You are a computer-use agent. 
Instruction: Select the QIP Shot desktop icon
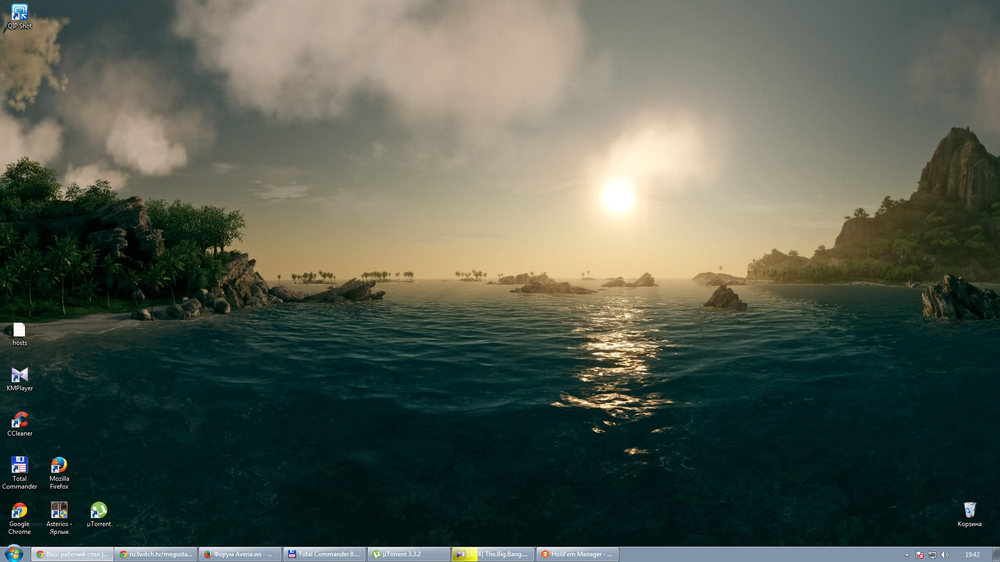(x=19, y=17)
